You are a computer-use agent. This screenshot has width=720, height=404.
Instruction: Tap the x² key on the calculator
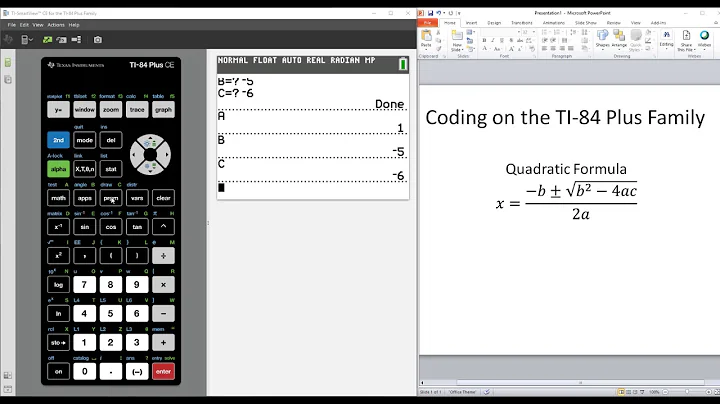(58, 256)
